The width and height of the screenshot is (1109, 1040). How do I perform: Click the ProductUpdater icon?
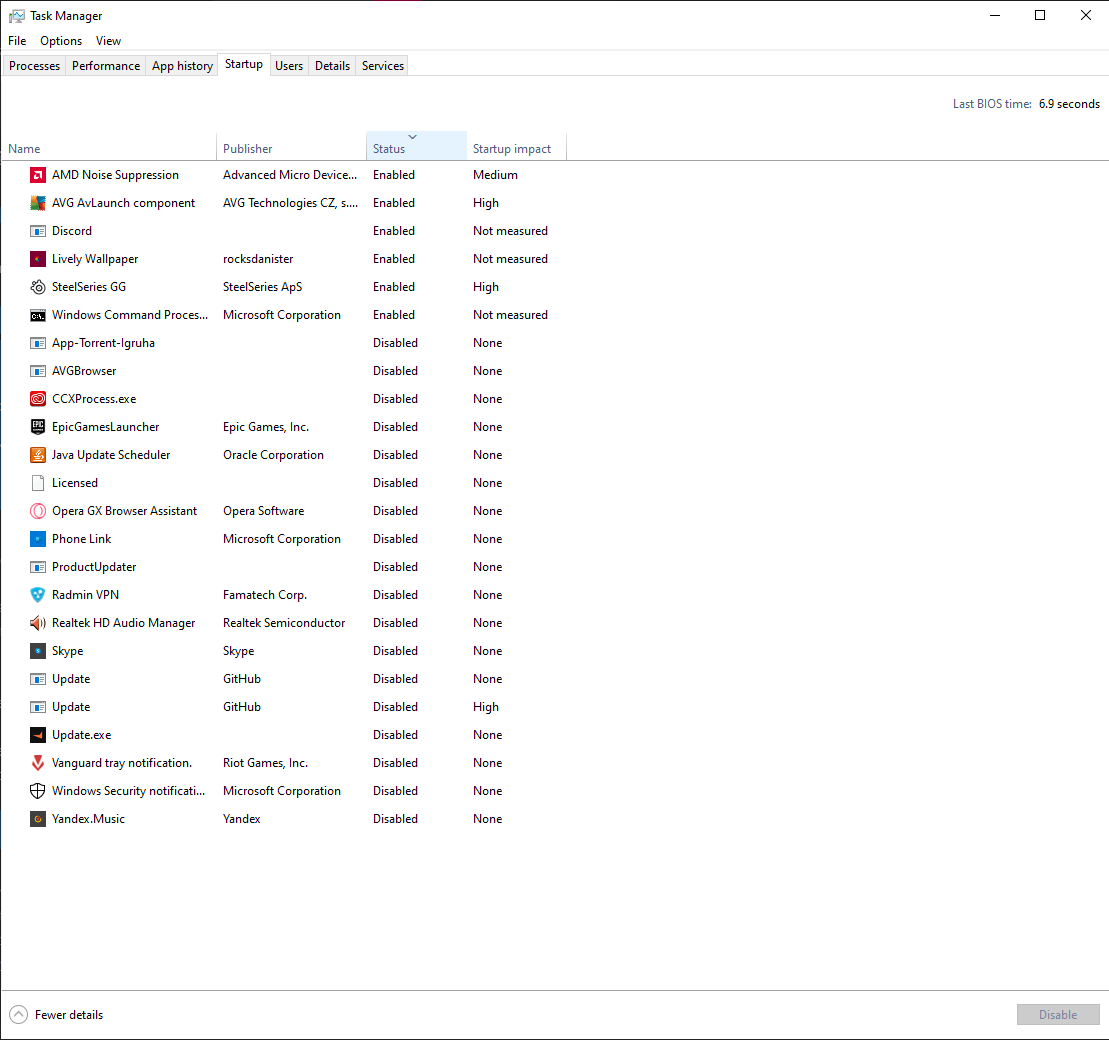tap(37, 567)
